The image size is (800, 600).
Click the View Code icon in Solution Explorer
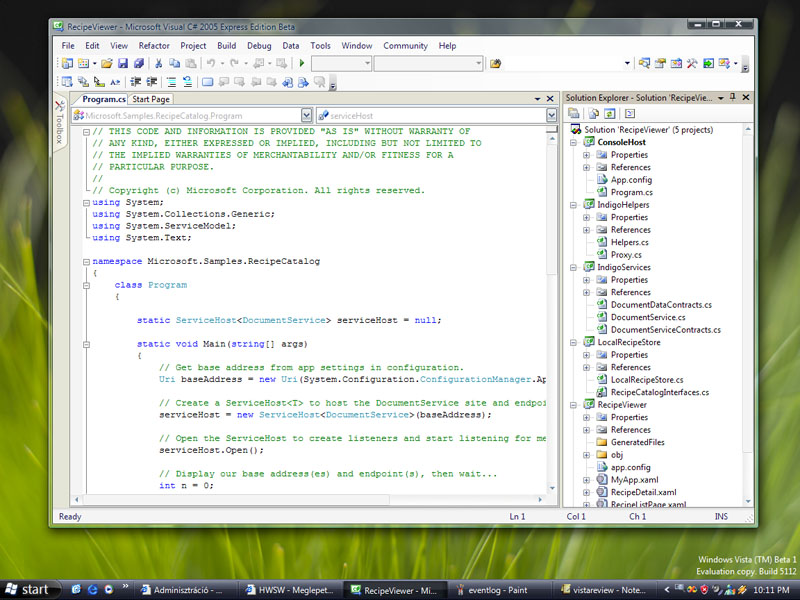coord(630,114)
